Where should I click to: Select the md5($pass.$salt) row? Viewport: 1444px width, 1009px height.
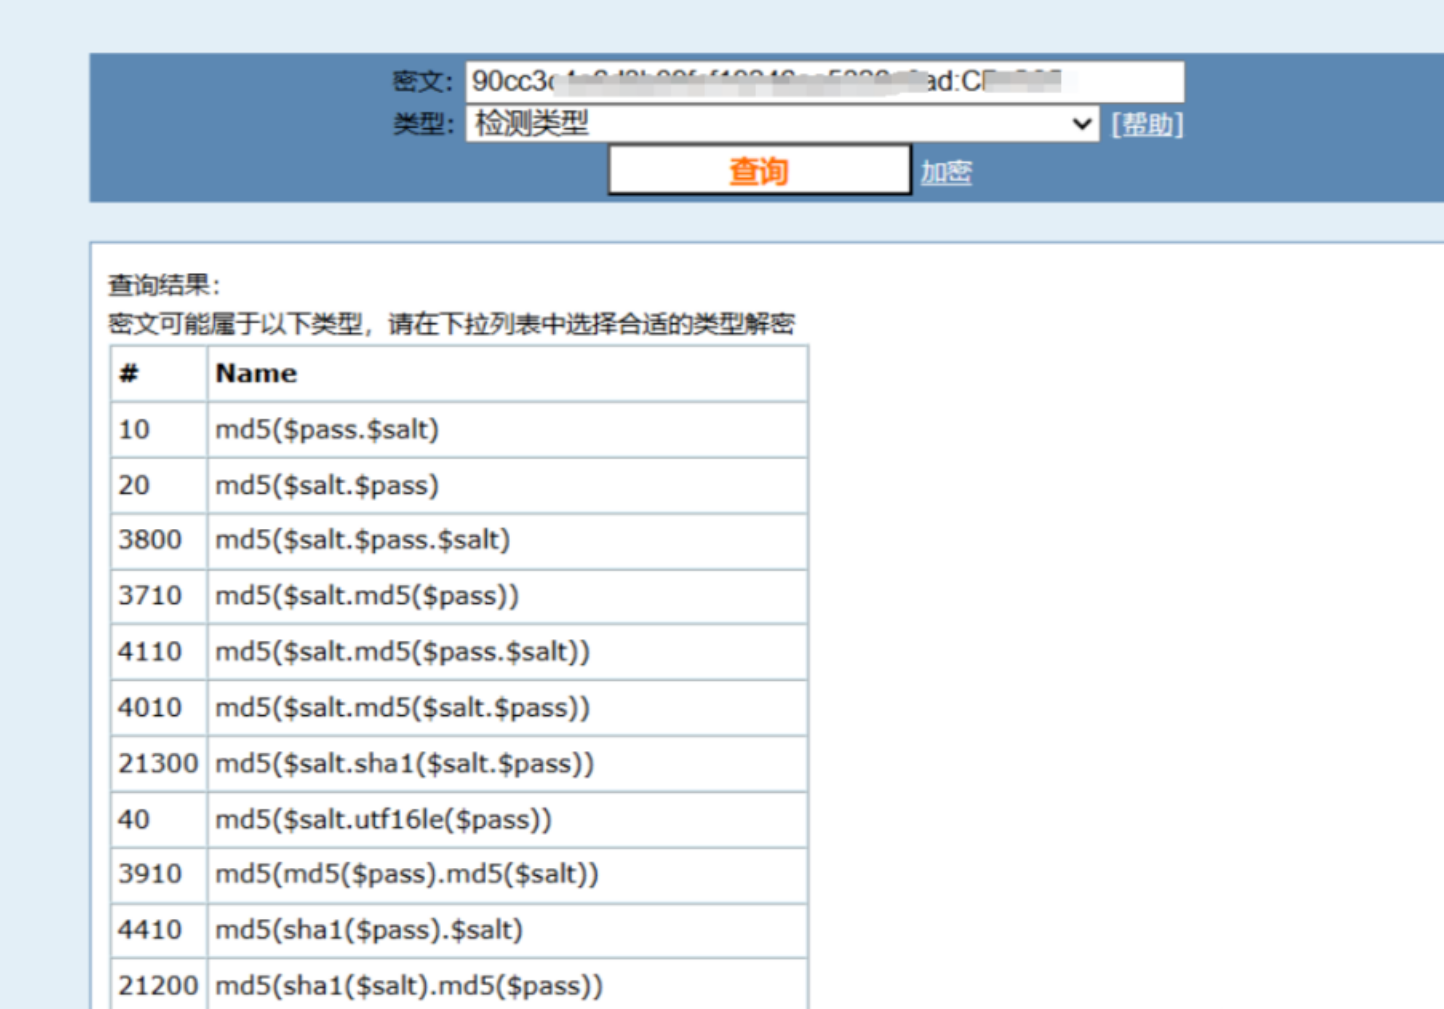[x=327, y=430]
